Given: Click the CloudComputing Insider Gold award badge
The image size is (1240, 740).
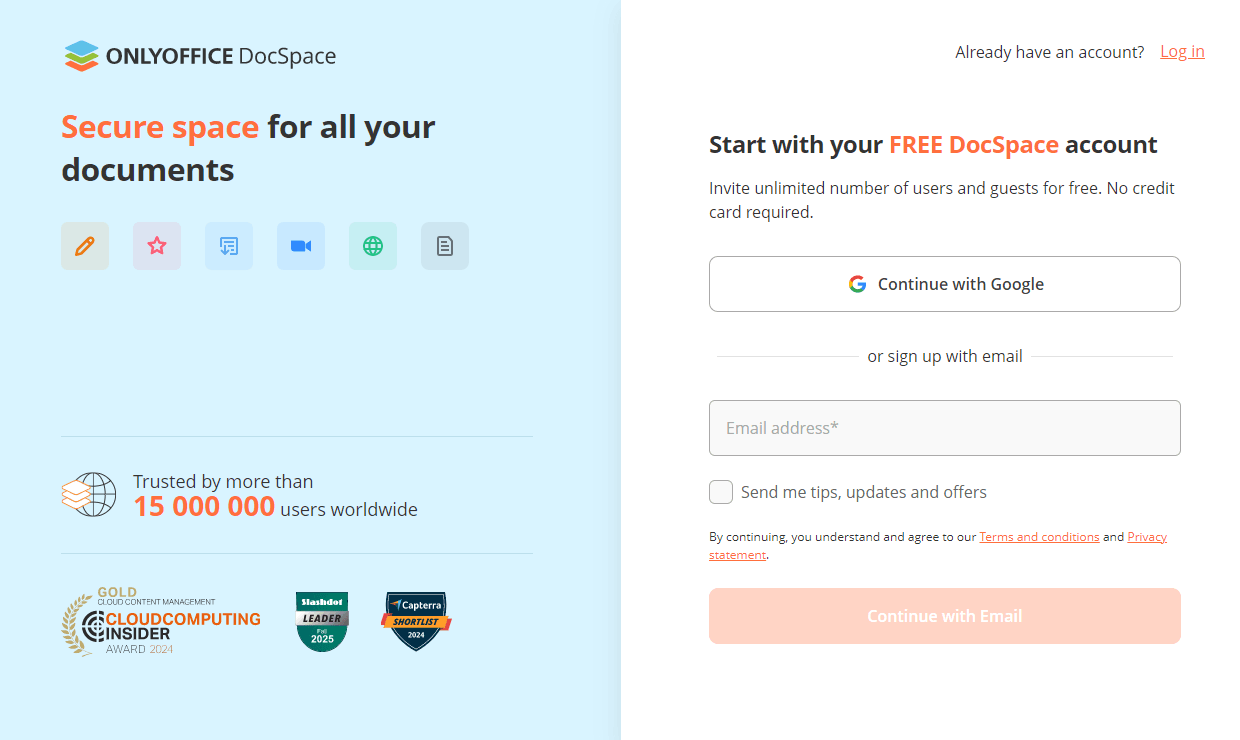Looking at the screenshot, I should tap(162, 621).
